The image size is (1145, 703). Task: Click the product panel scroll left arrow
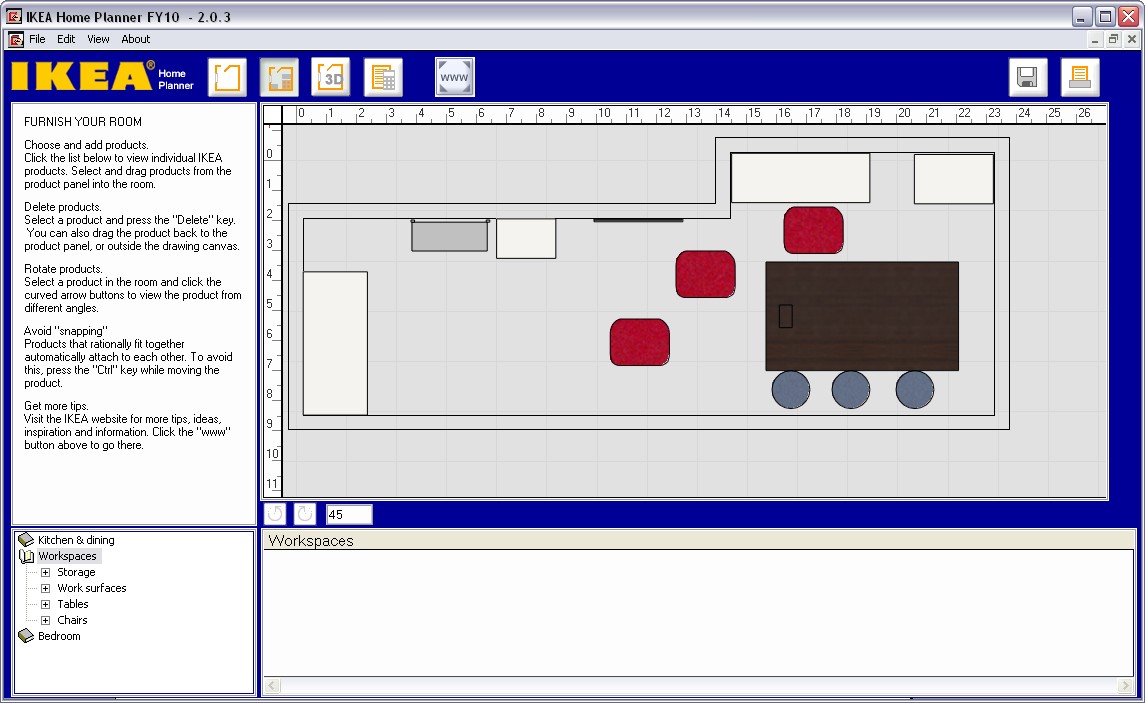[272, 686]
